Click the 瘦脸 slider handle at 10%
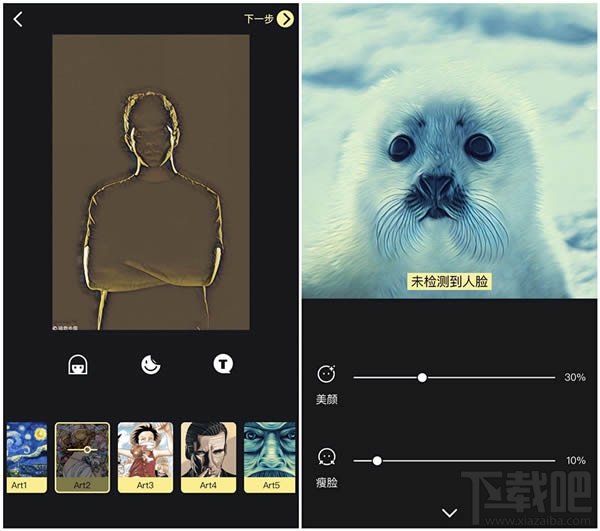Image resolution: width=600 pixels, height=531 pixels. click(x=377, y=461)
